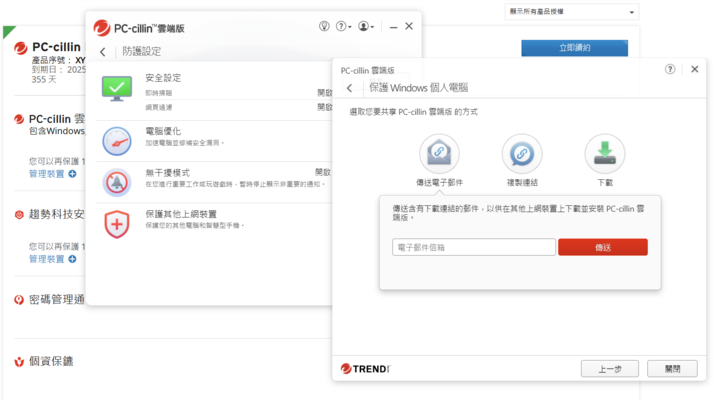This screenshot has height=400, width=728.
Task: Click the 關閉 button in share dialog
Action: coord(672,369)
